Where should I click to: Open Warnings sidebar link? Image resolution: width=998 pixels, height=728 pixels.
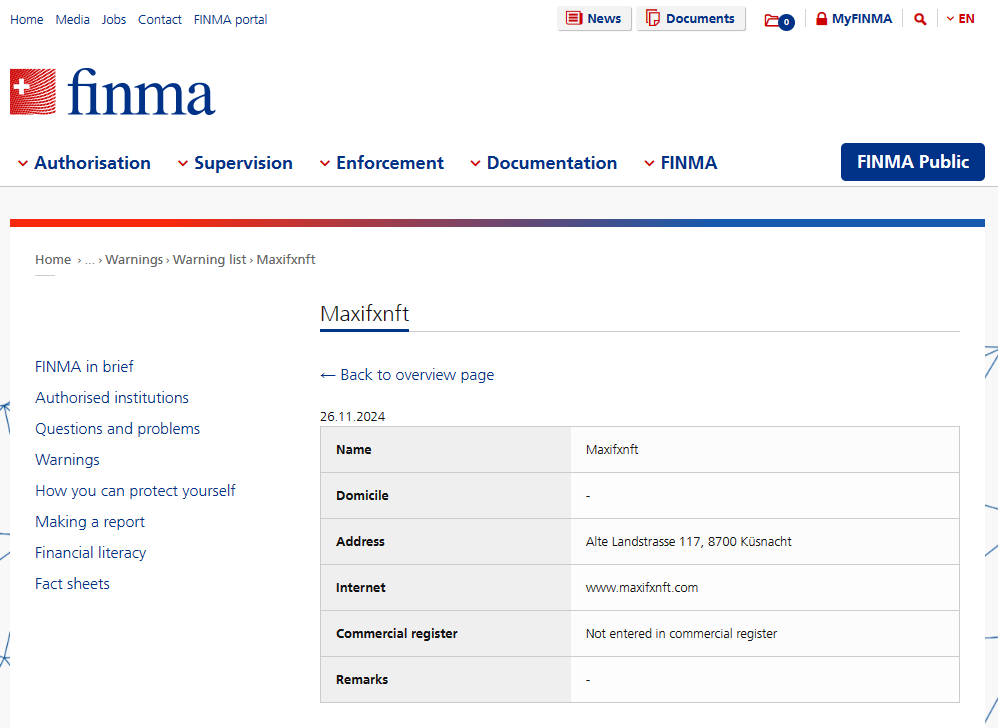[x=67, y=459]
